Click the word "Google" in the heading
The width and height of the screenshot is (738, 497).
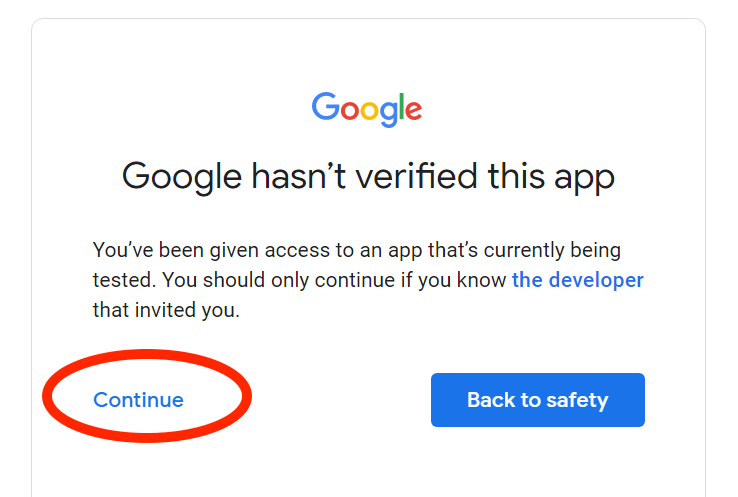point(181,177)
